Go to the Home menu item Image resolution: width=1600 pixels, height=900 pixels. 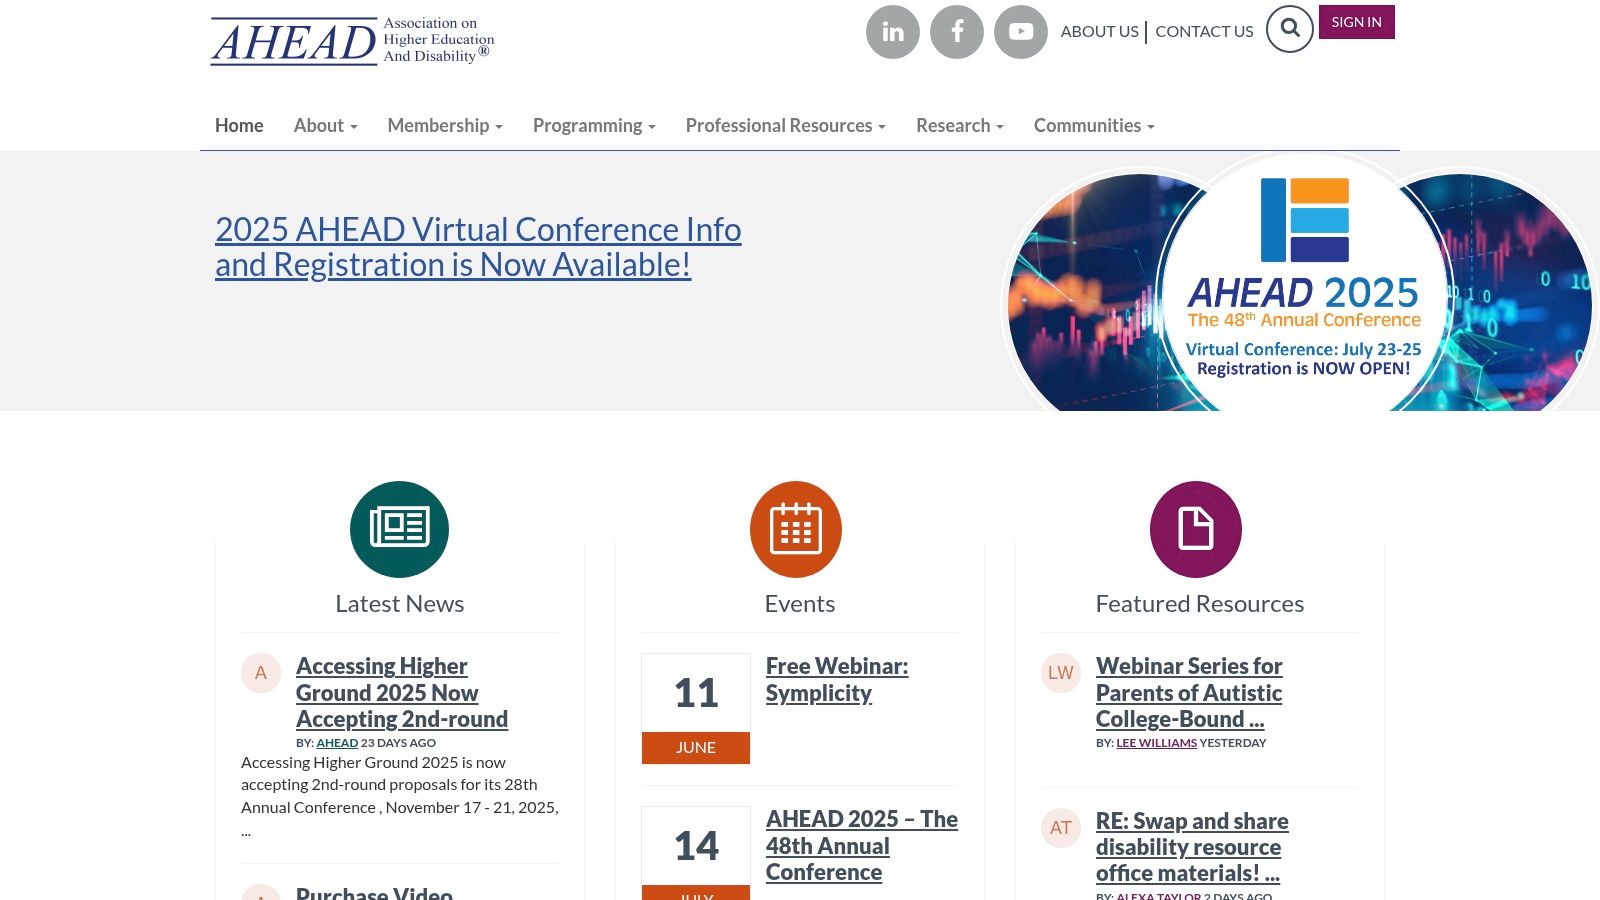point(239,125)
